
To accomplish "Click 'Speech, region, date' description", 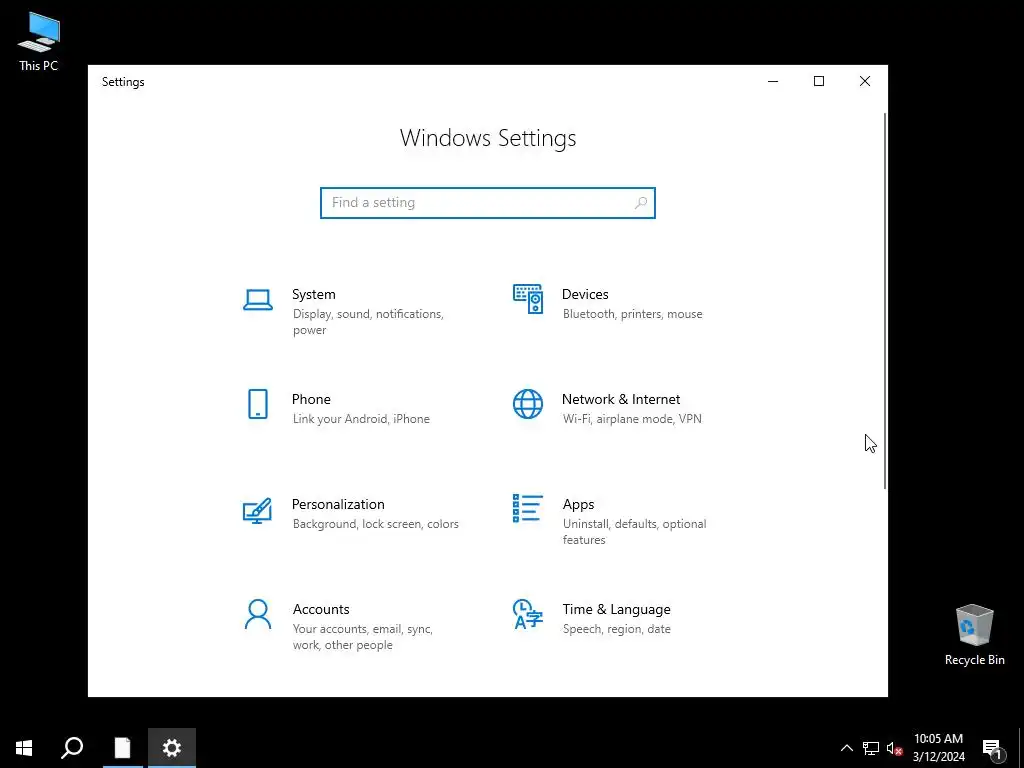I will (x=616, y=630).
